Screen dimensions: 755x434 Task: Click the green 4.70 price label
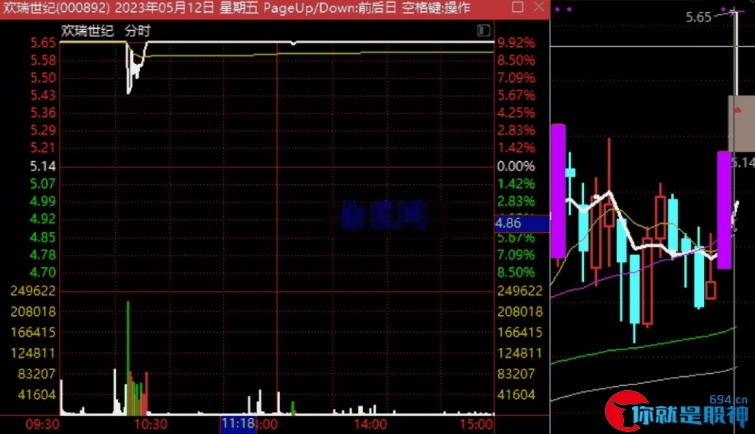(x=43, y=272)
